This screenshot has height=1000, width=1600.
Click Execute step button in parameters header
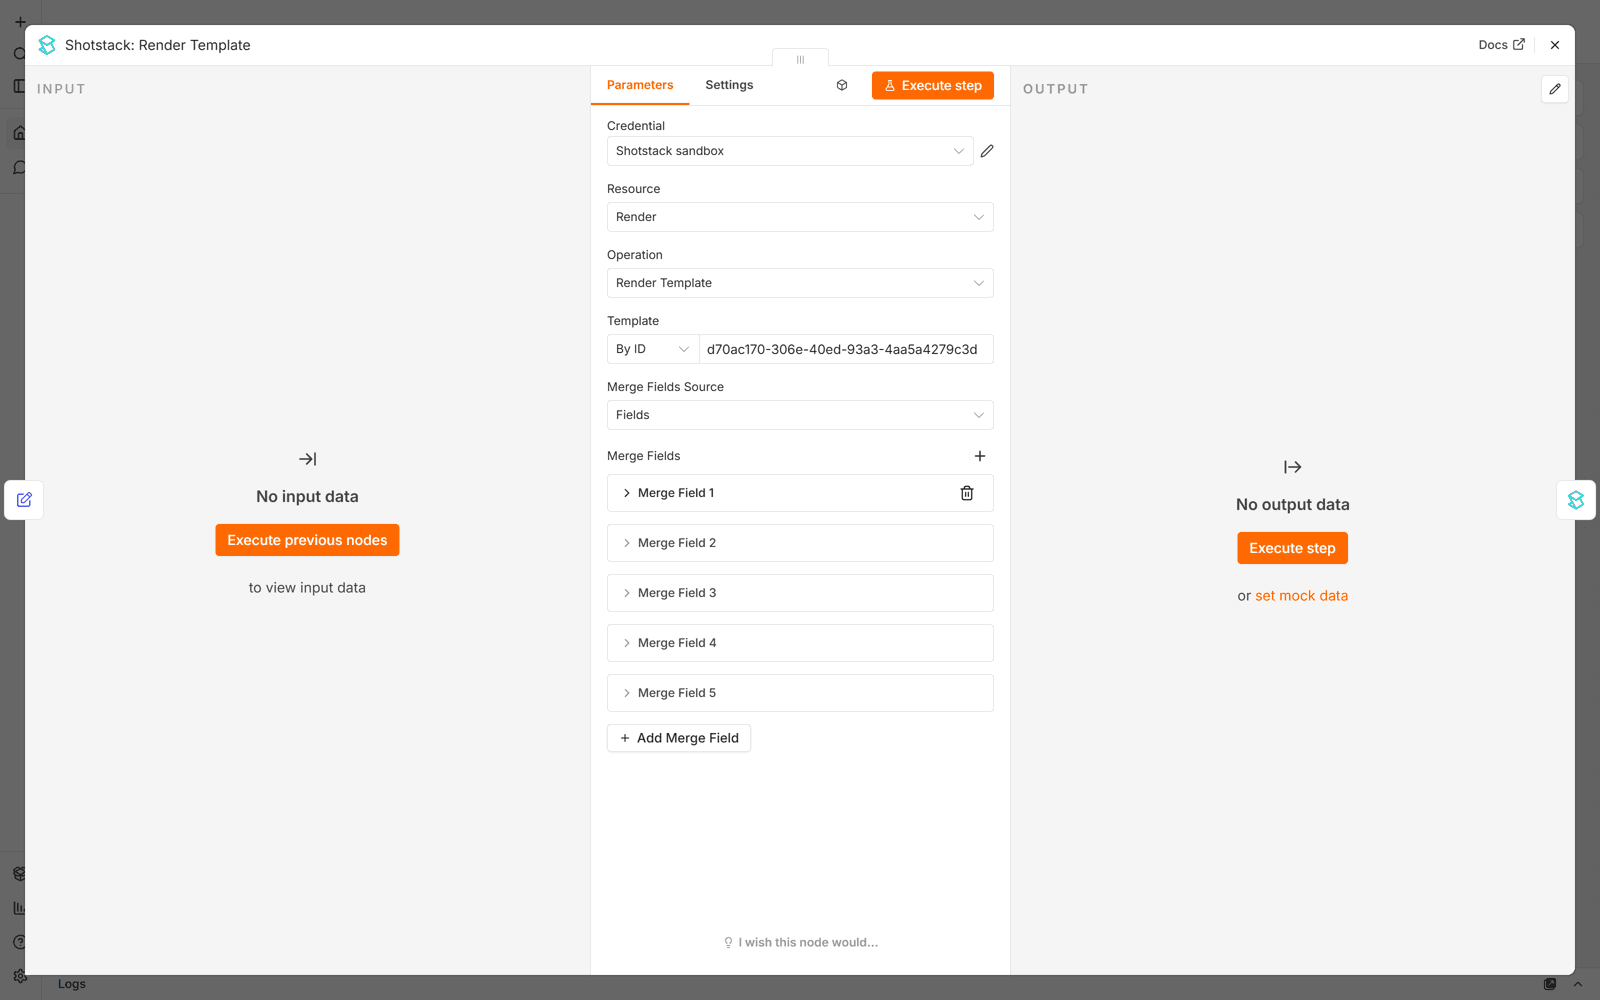[933, 85]
